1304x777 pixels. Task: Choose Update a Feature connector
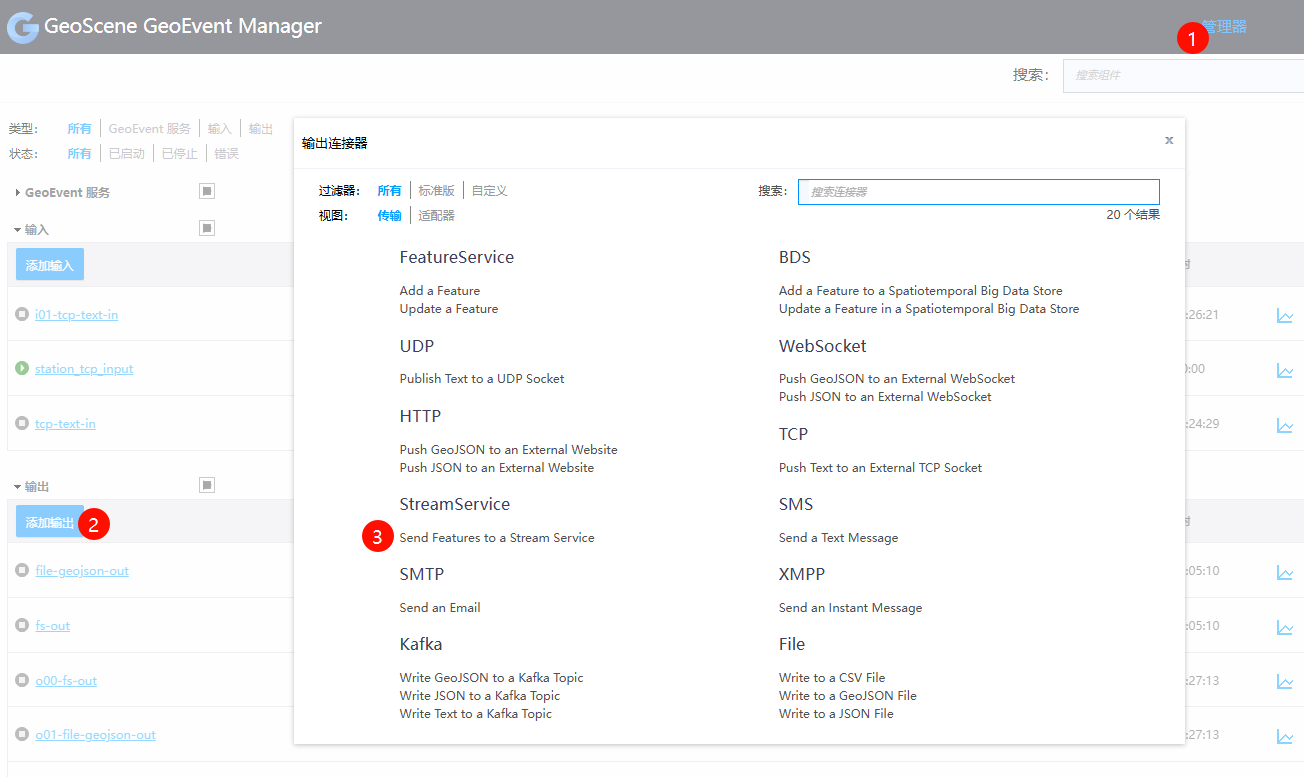coord(449,309)
